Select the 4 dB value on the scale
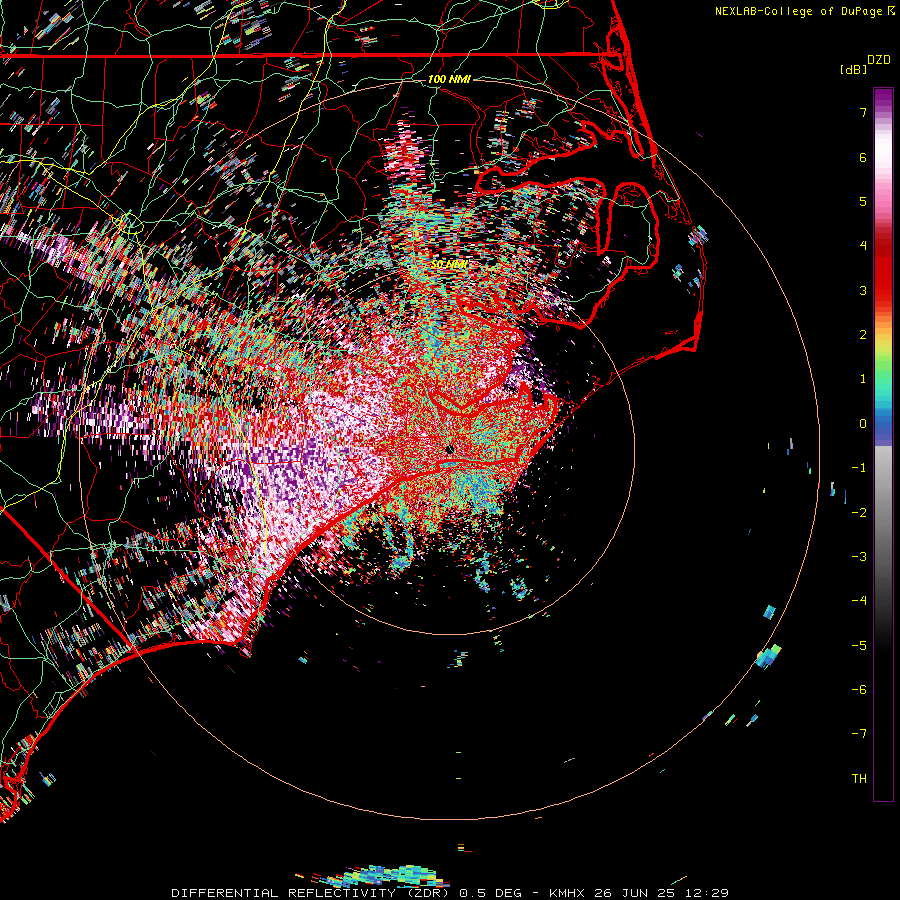The height and width of the screenshot is (900, 900). coord(863,246)
